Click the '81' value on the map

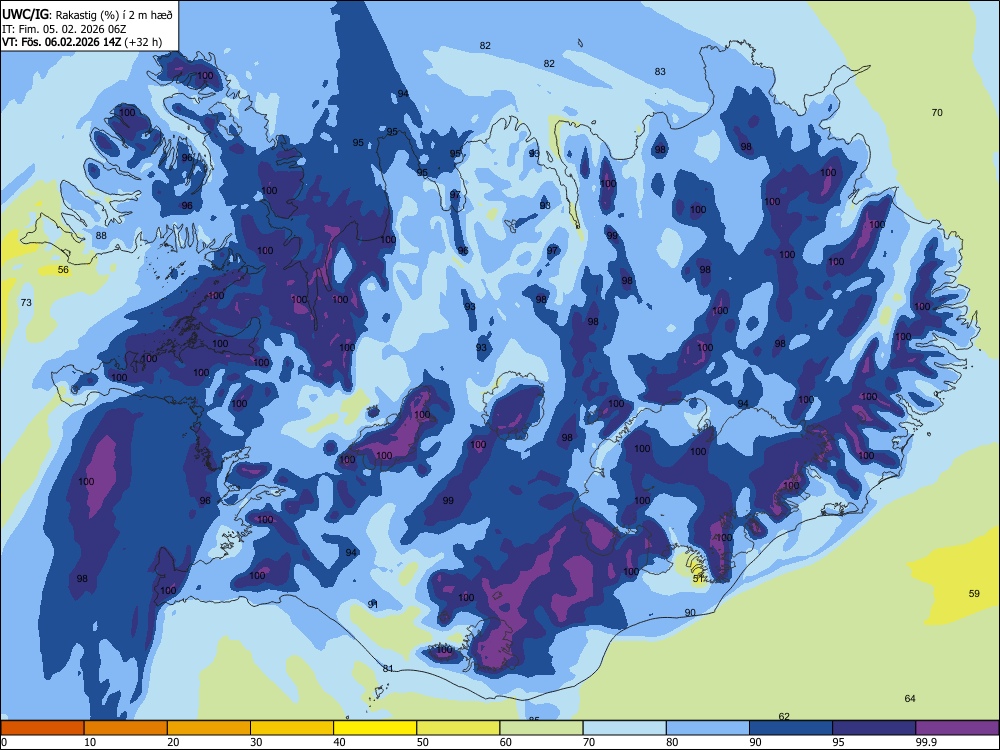[388, 668]
